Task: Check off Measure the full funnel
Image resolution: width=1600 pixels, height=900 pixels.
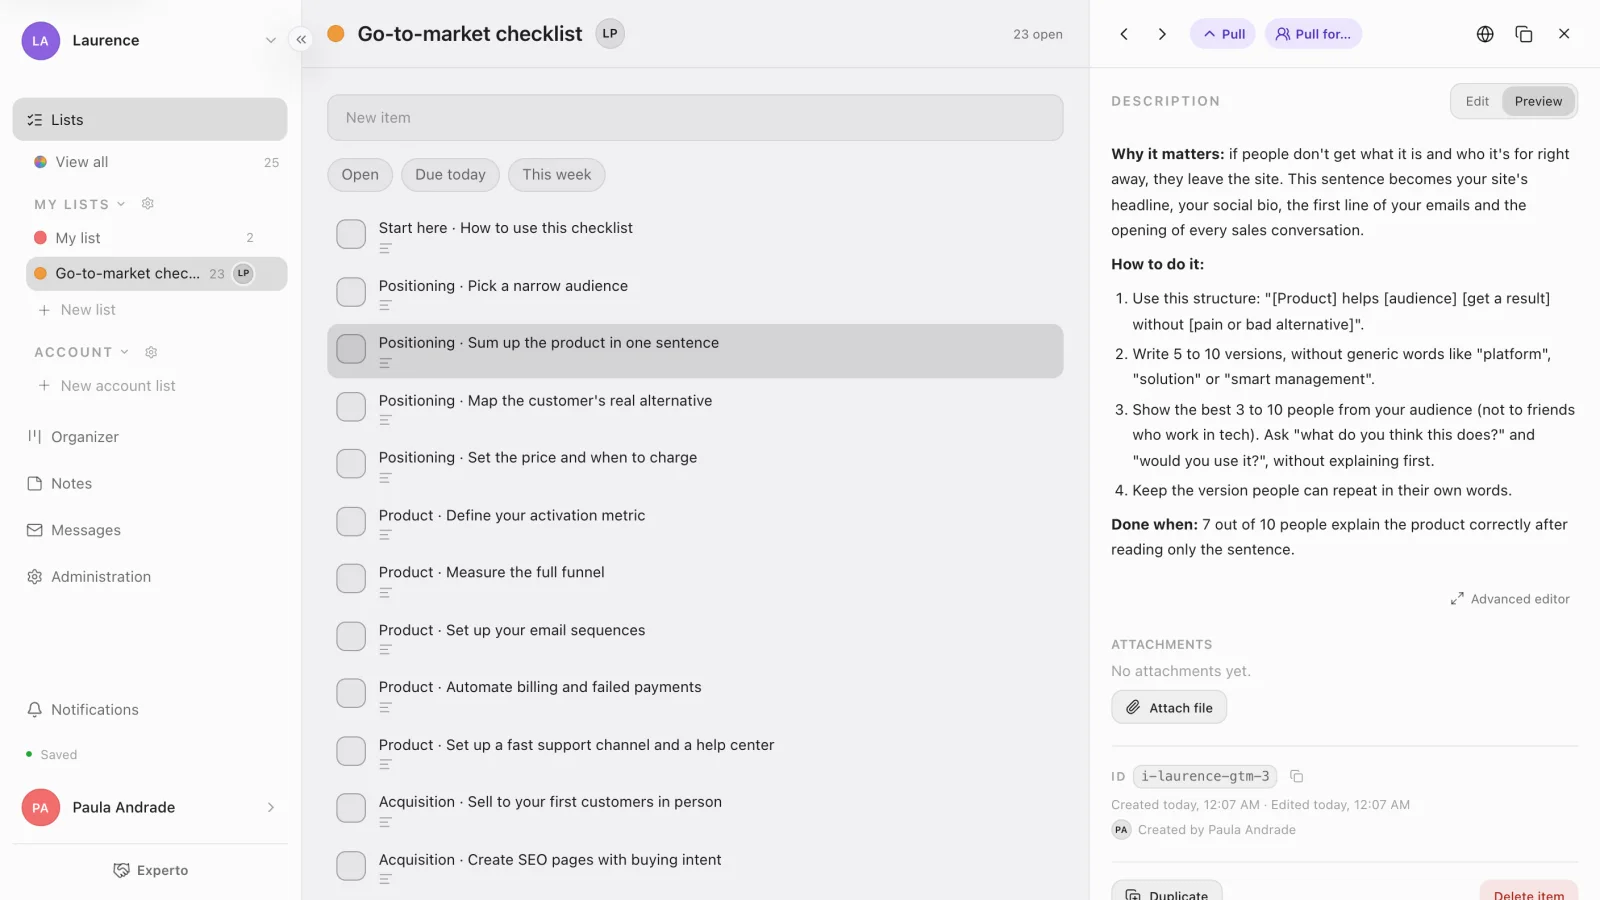Action: 351,578
